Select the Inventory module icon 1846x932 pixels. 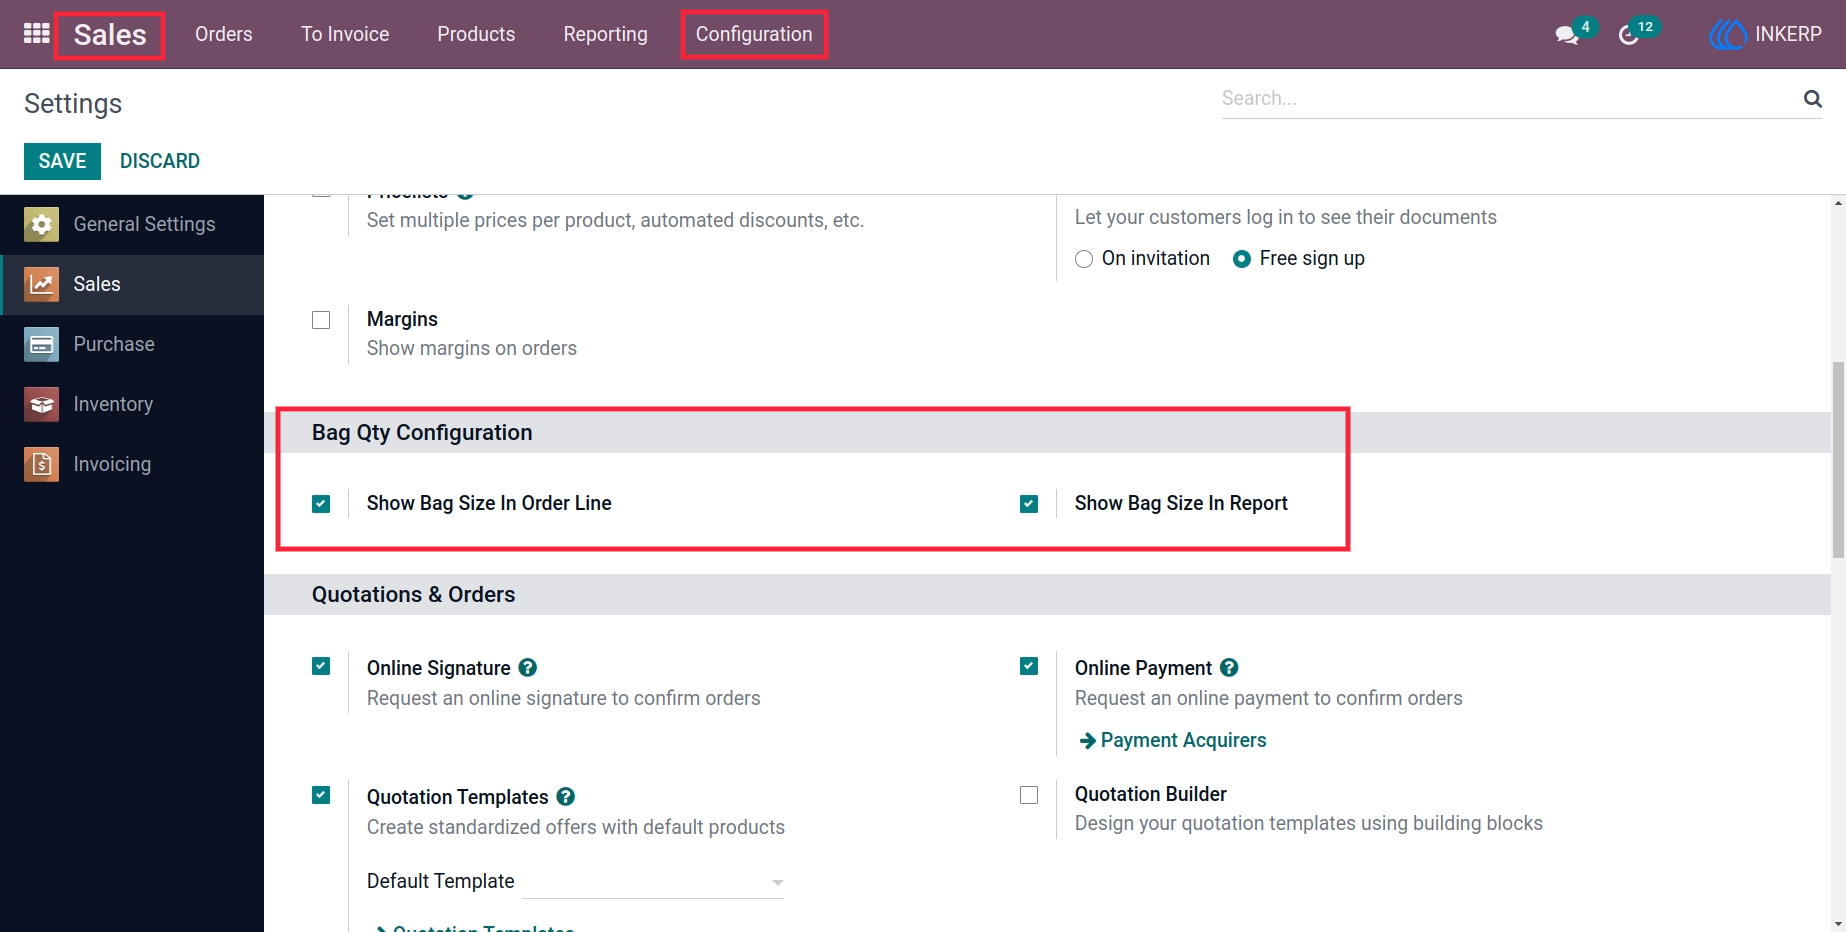(x=41, y=404)
